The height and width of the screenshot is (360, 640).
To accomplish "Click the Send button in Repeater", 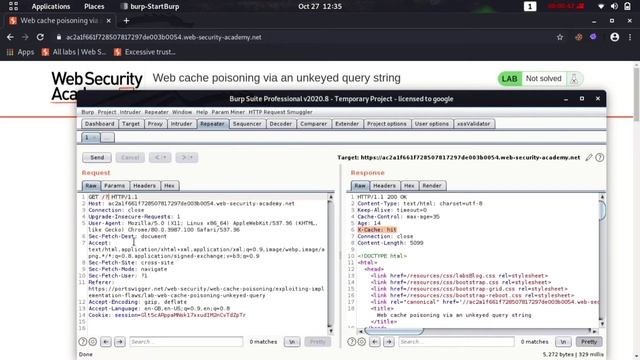I will 97,158.
